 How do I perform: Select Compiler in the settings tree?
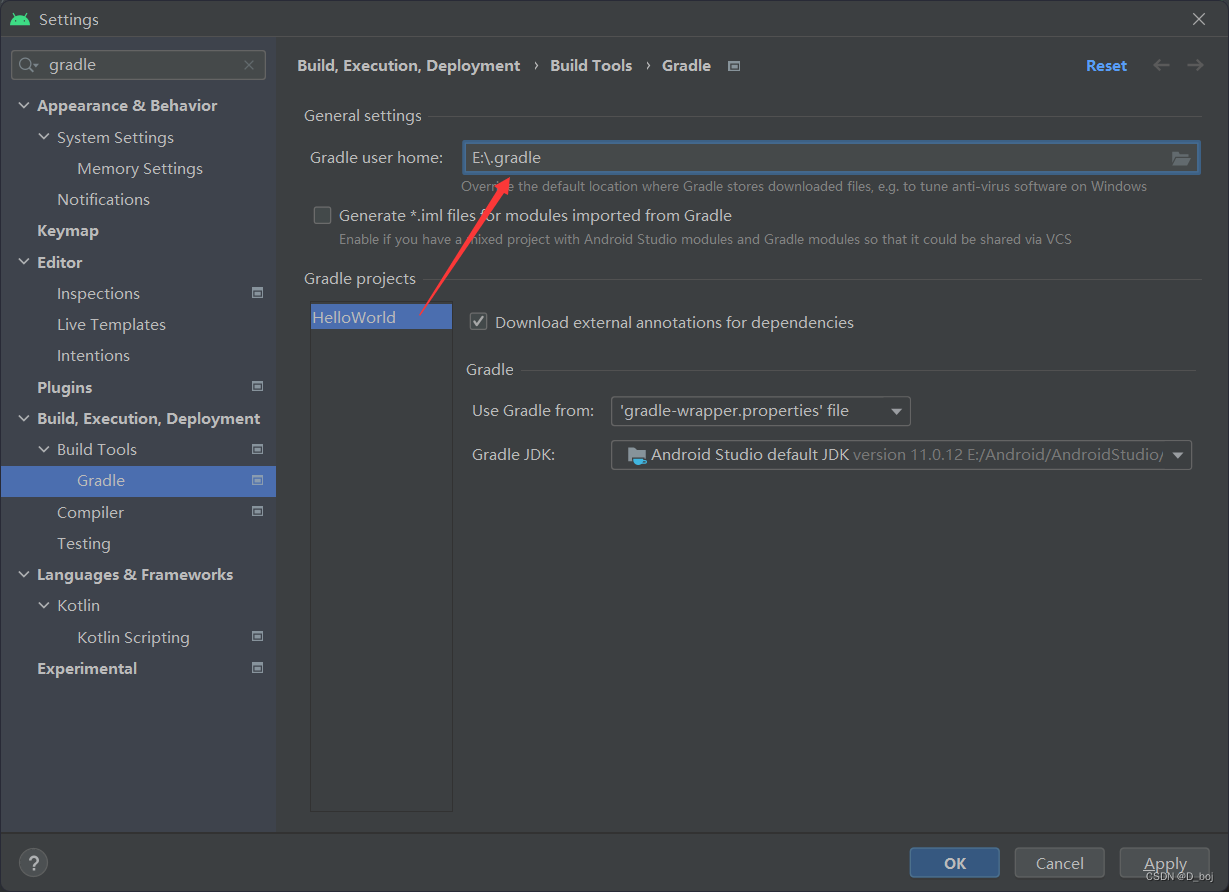point(90,512)
